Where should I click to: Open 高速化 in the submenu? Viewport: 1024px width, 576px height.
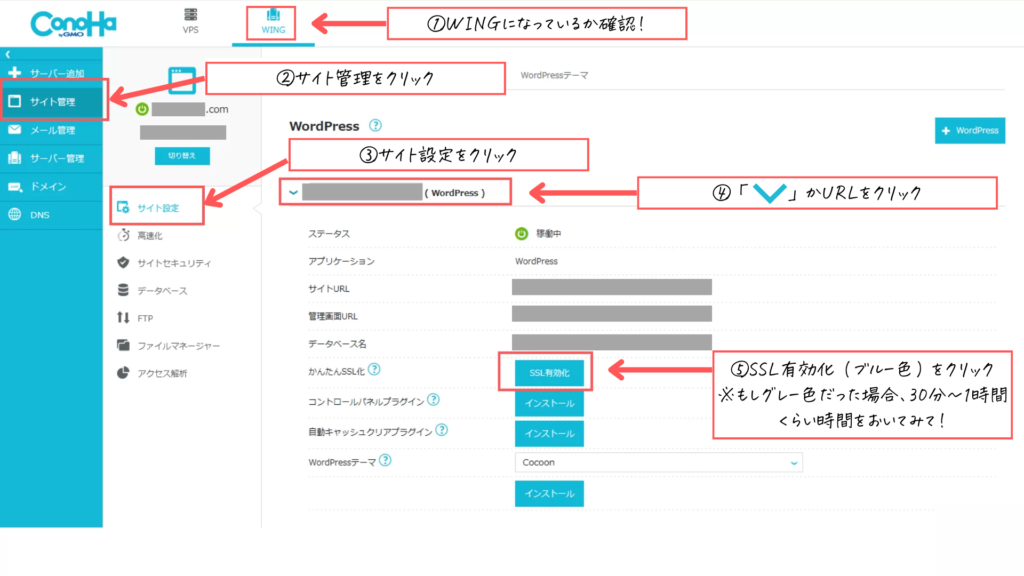(x=150, y=236)
